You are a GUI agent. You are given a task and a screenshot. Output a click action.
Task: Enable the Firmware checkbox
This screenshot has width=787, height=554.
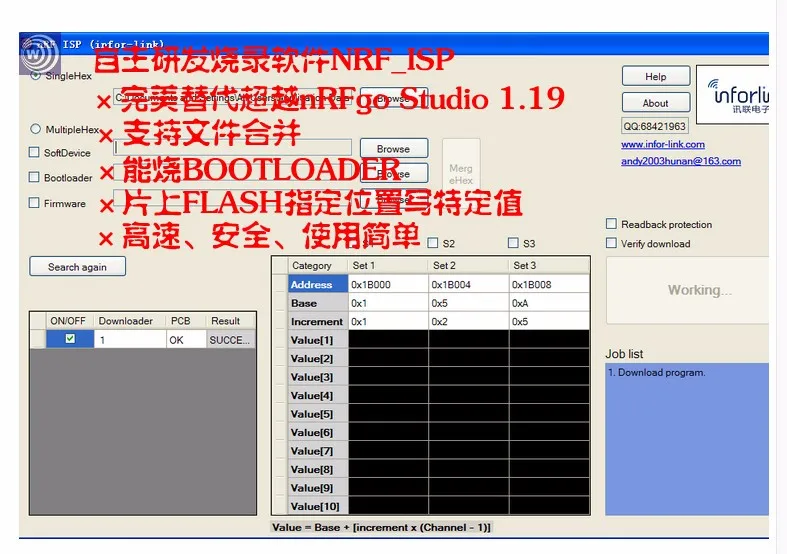coord(34,203)
